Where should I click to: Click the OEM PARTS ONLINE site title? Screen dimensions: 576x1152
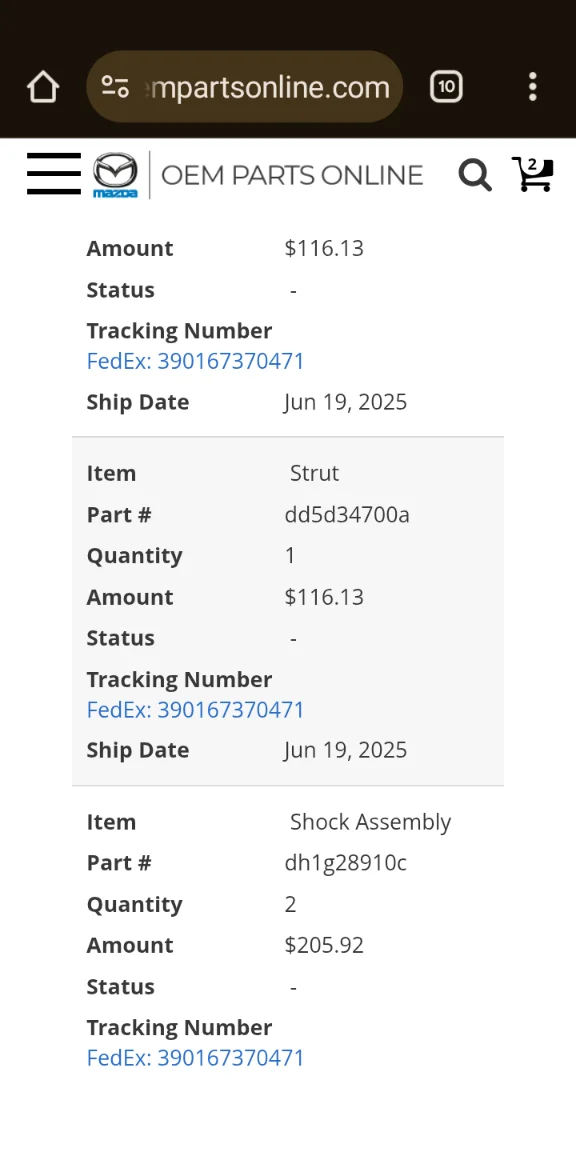[292, 176]
